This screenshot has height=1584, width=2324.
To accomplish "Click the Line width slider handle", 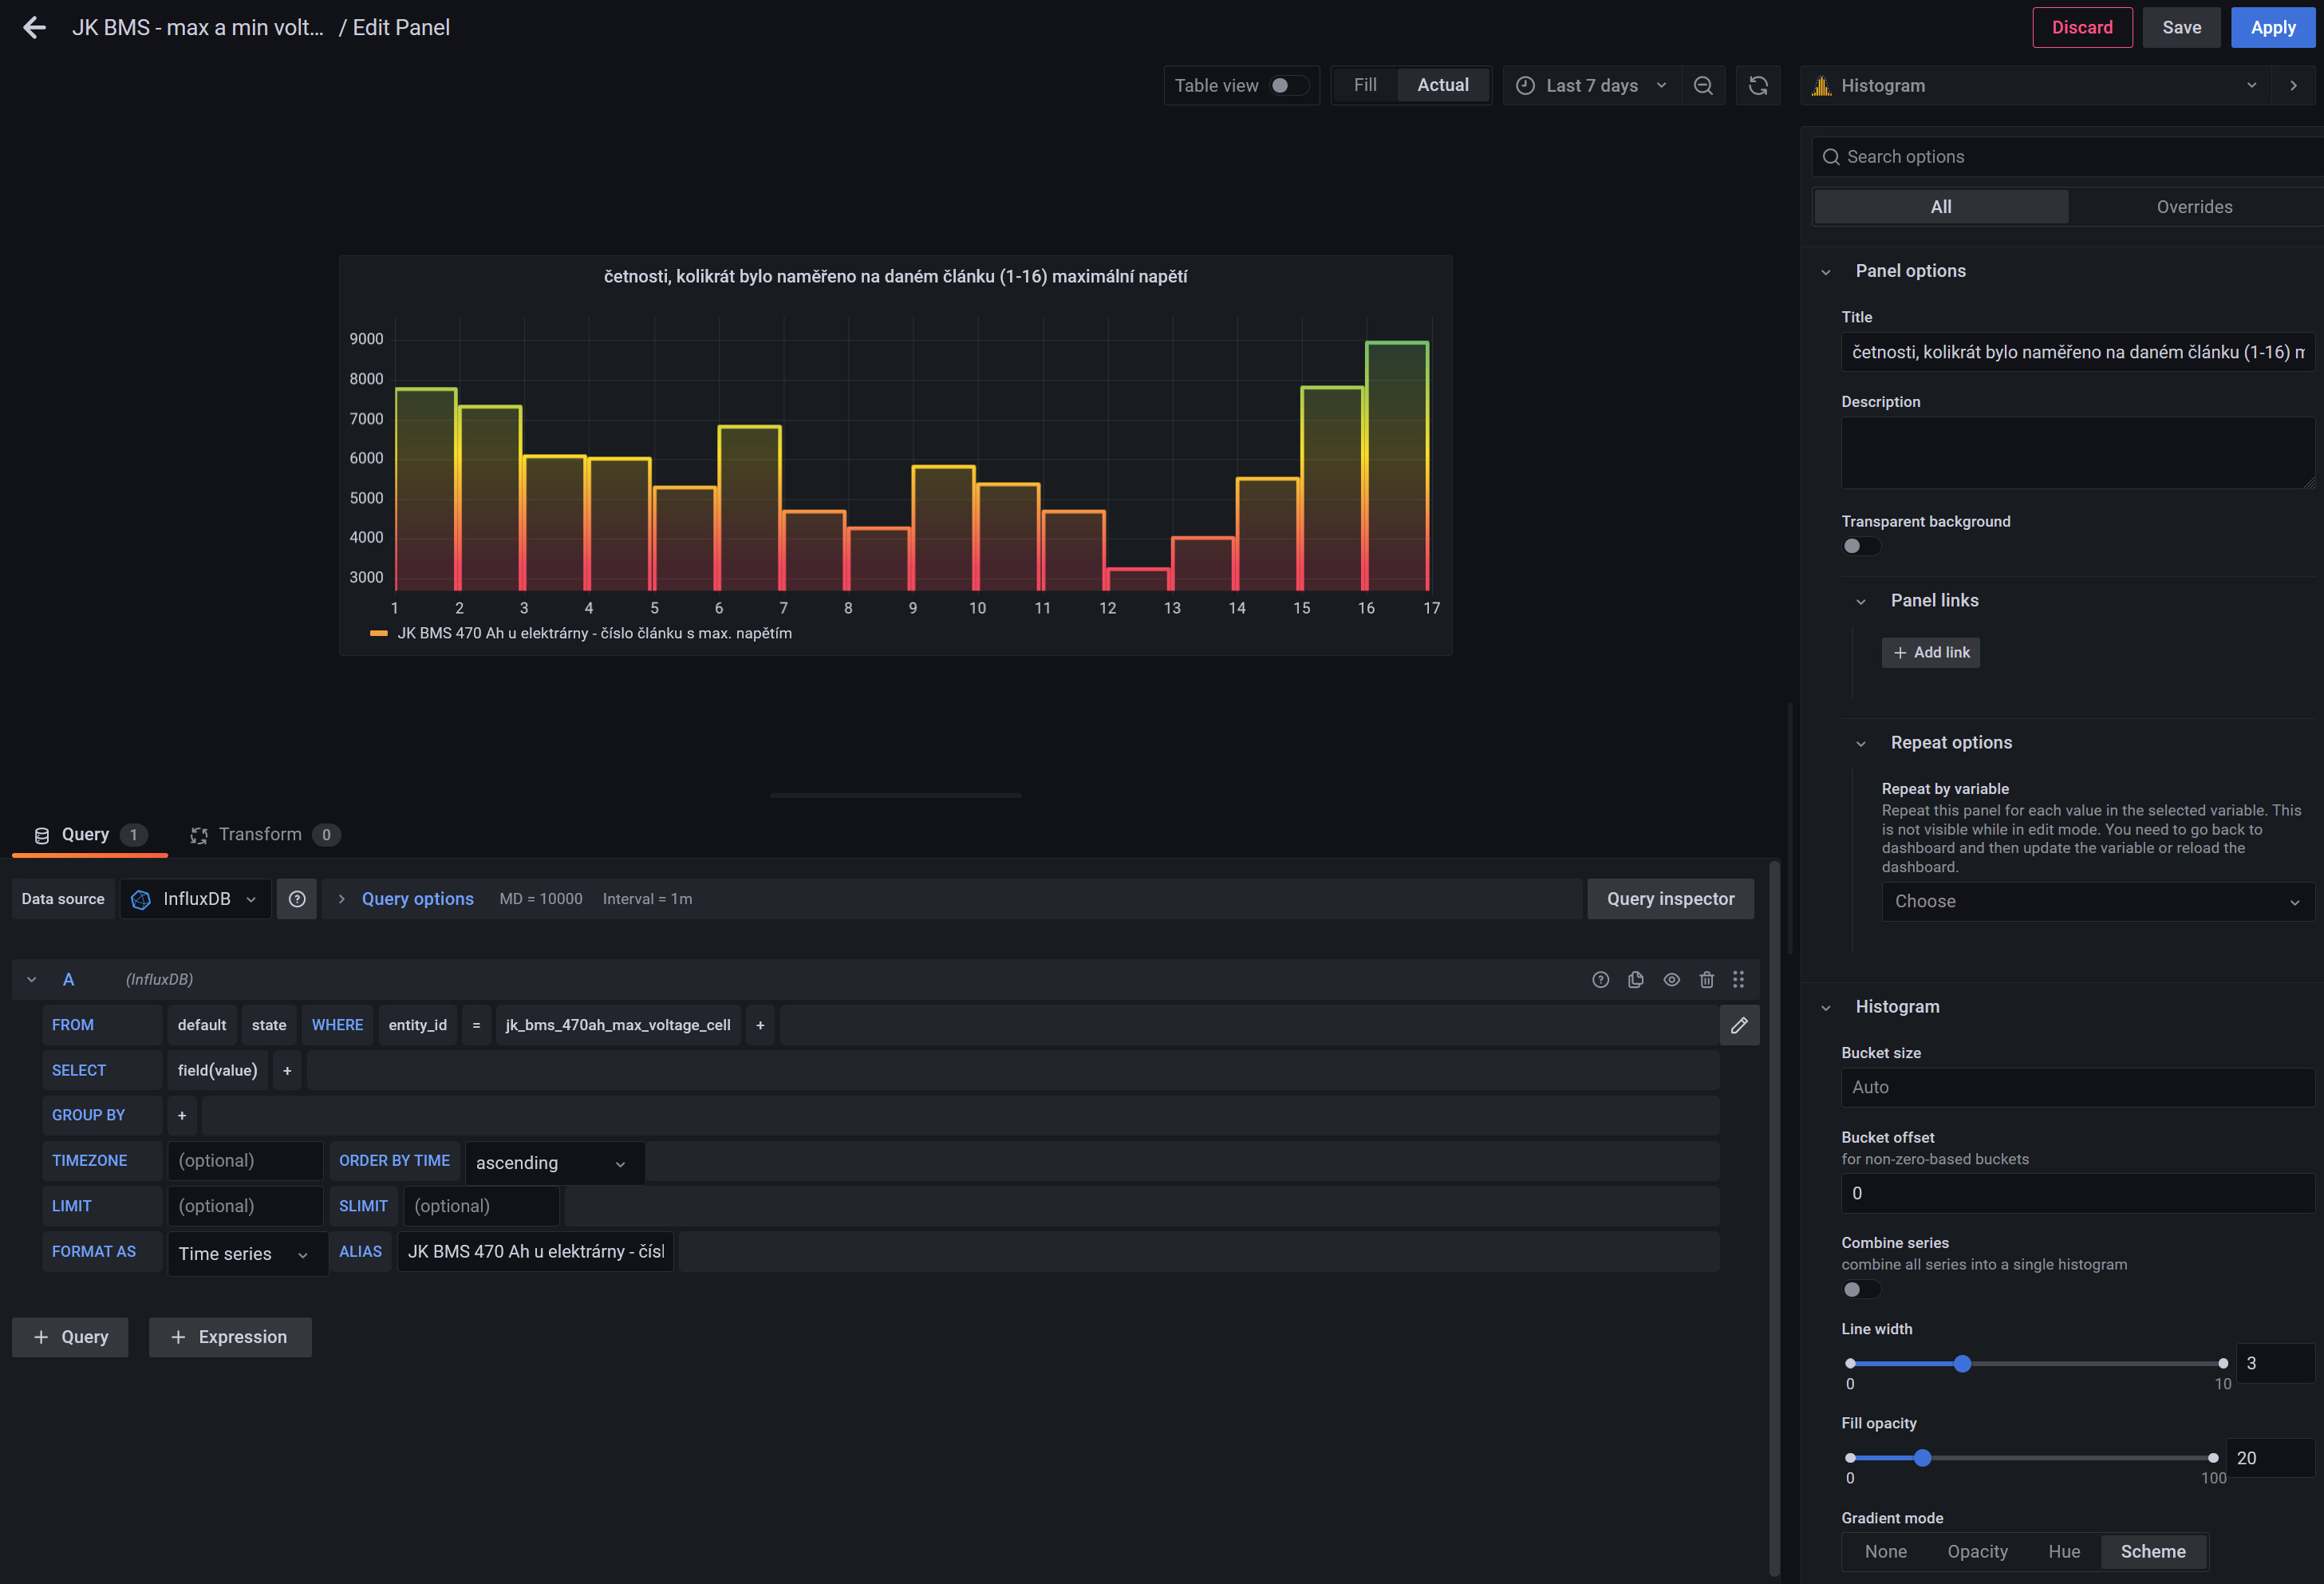I will point(1962,1364).
